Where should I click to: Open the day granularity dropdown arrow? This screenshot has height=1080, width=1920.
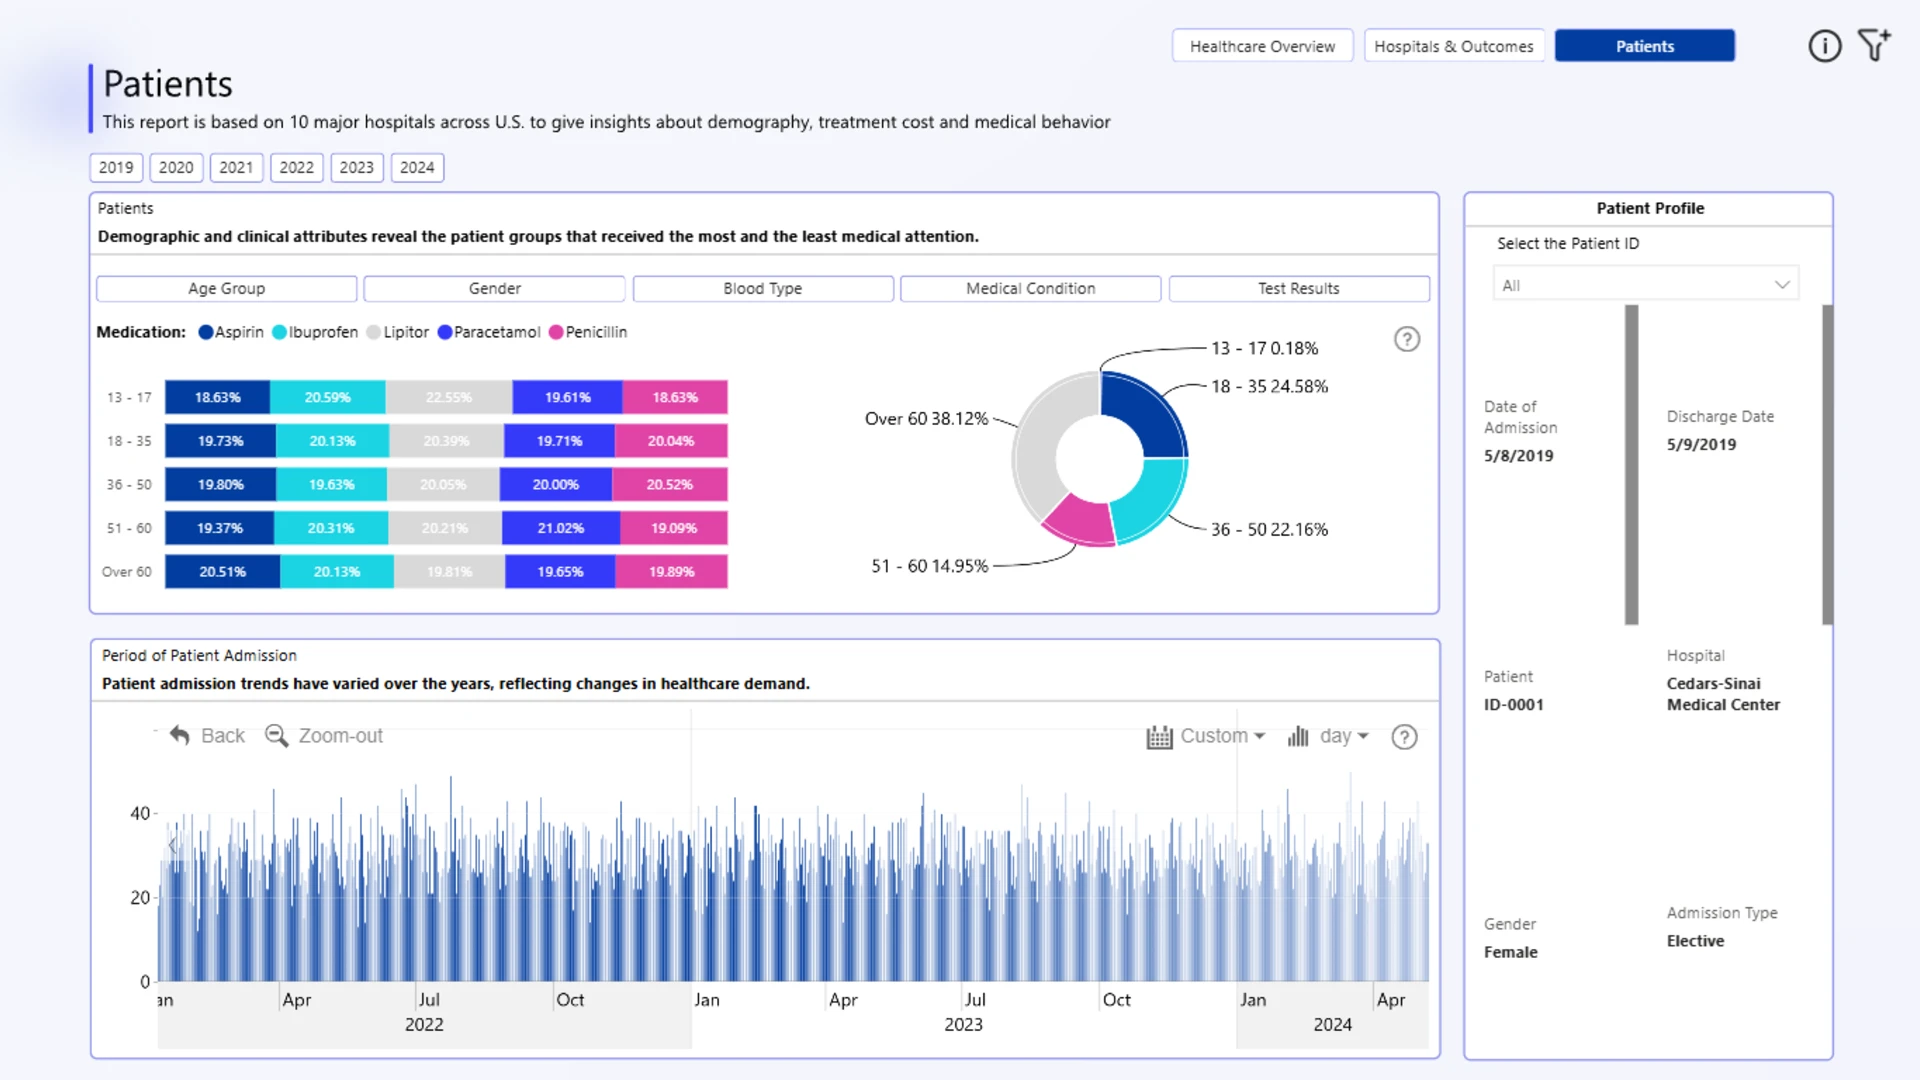click(x=1363, y=737)
